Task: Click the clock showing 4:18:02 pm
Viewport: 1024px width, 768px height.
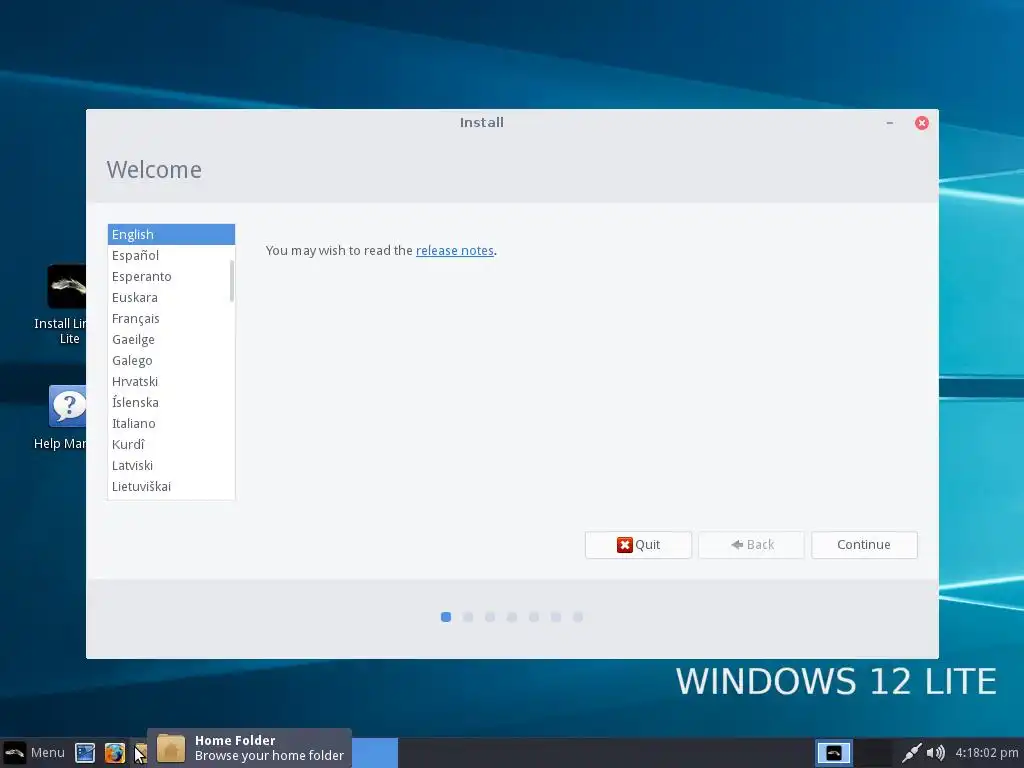Action: tap(987, 752)
